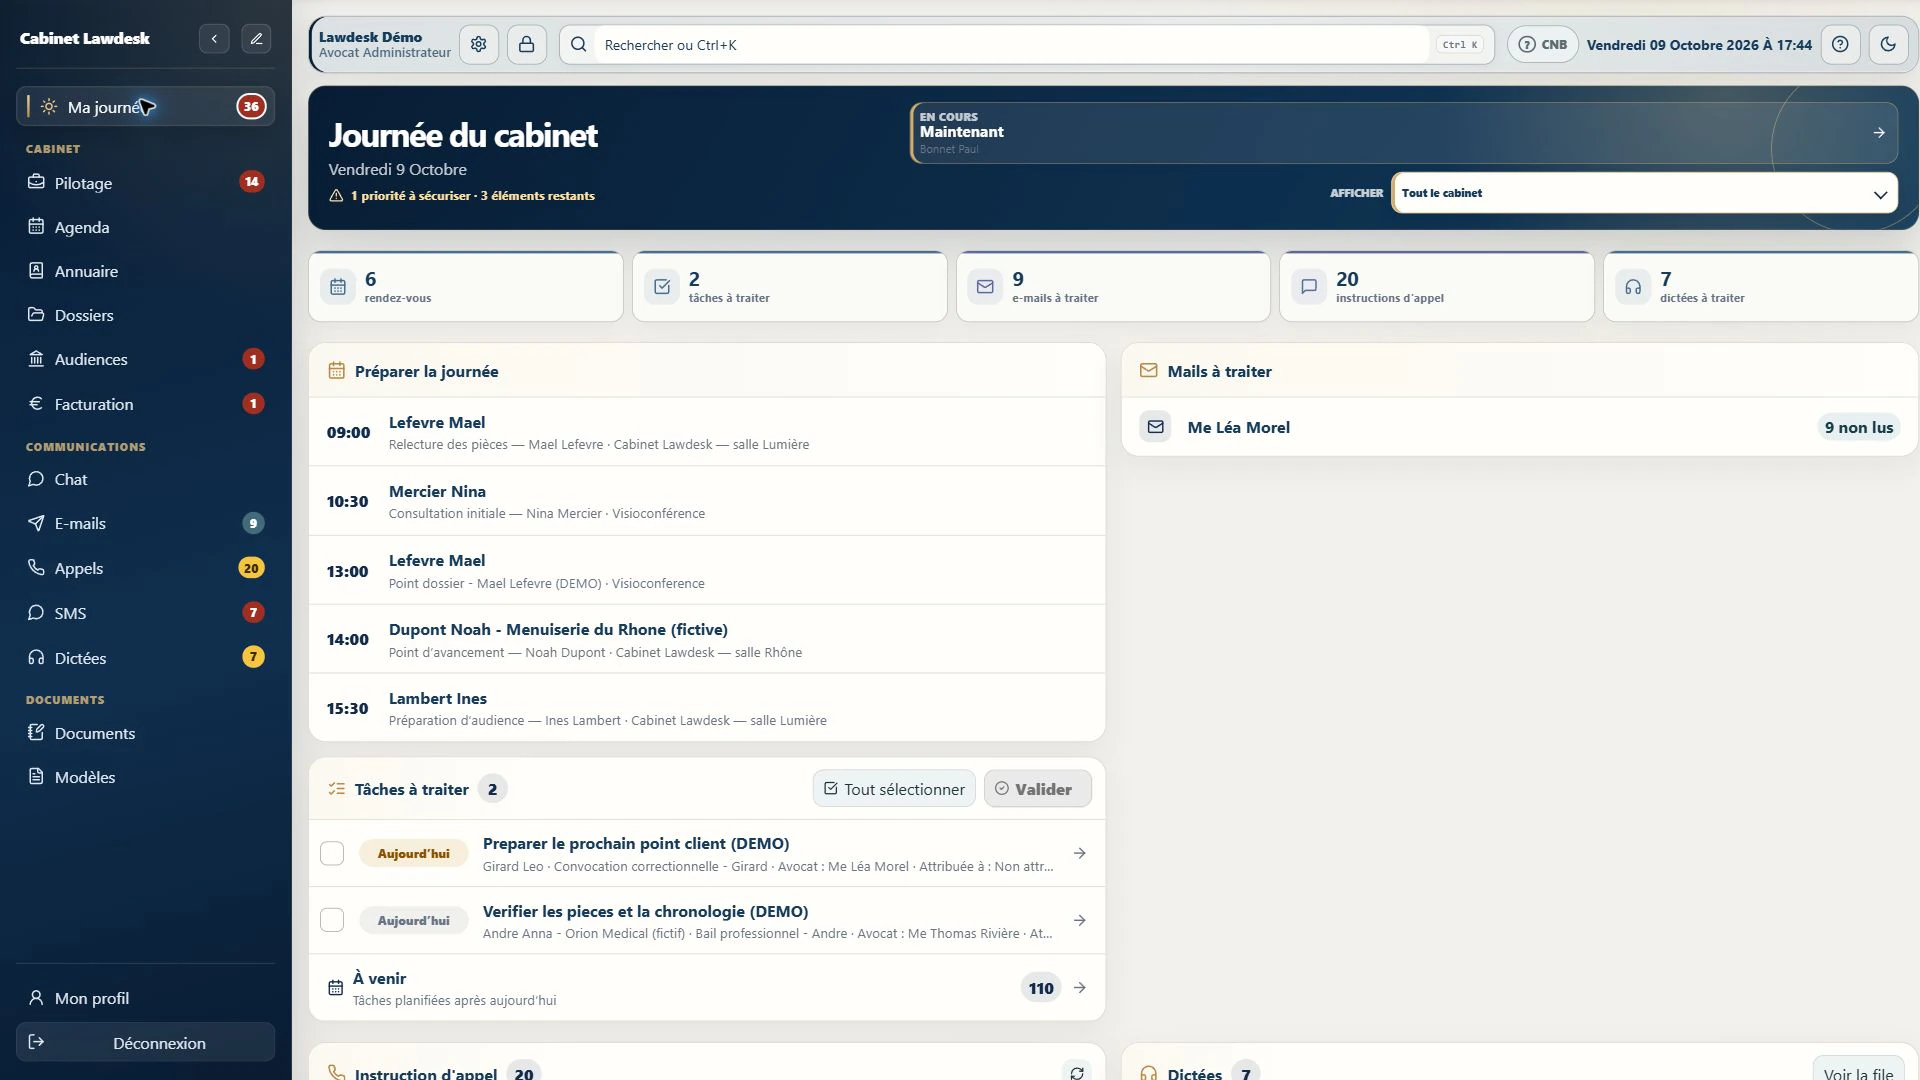The image size is (1920, 1080).
Task: Collapse the sidebar with the chevron button
Action: pyautogui.click(x=214, y=39)
